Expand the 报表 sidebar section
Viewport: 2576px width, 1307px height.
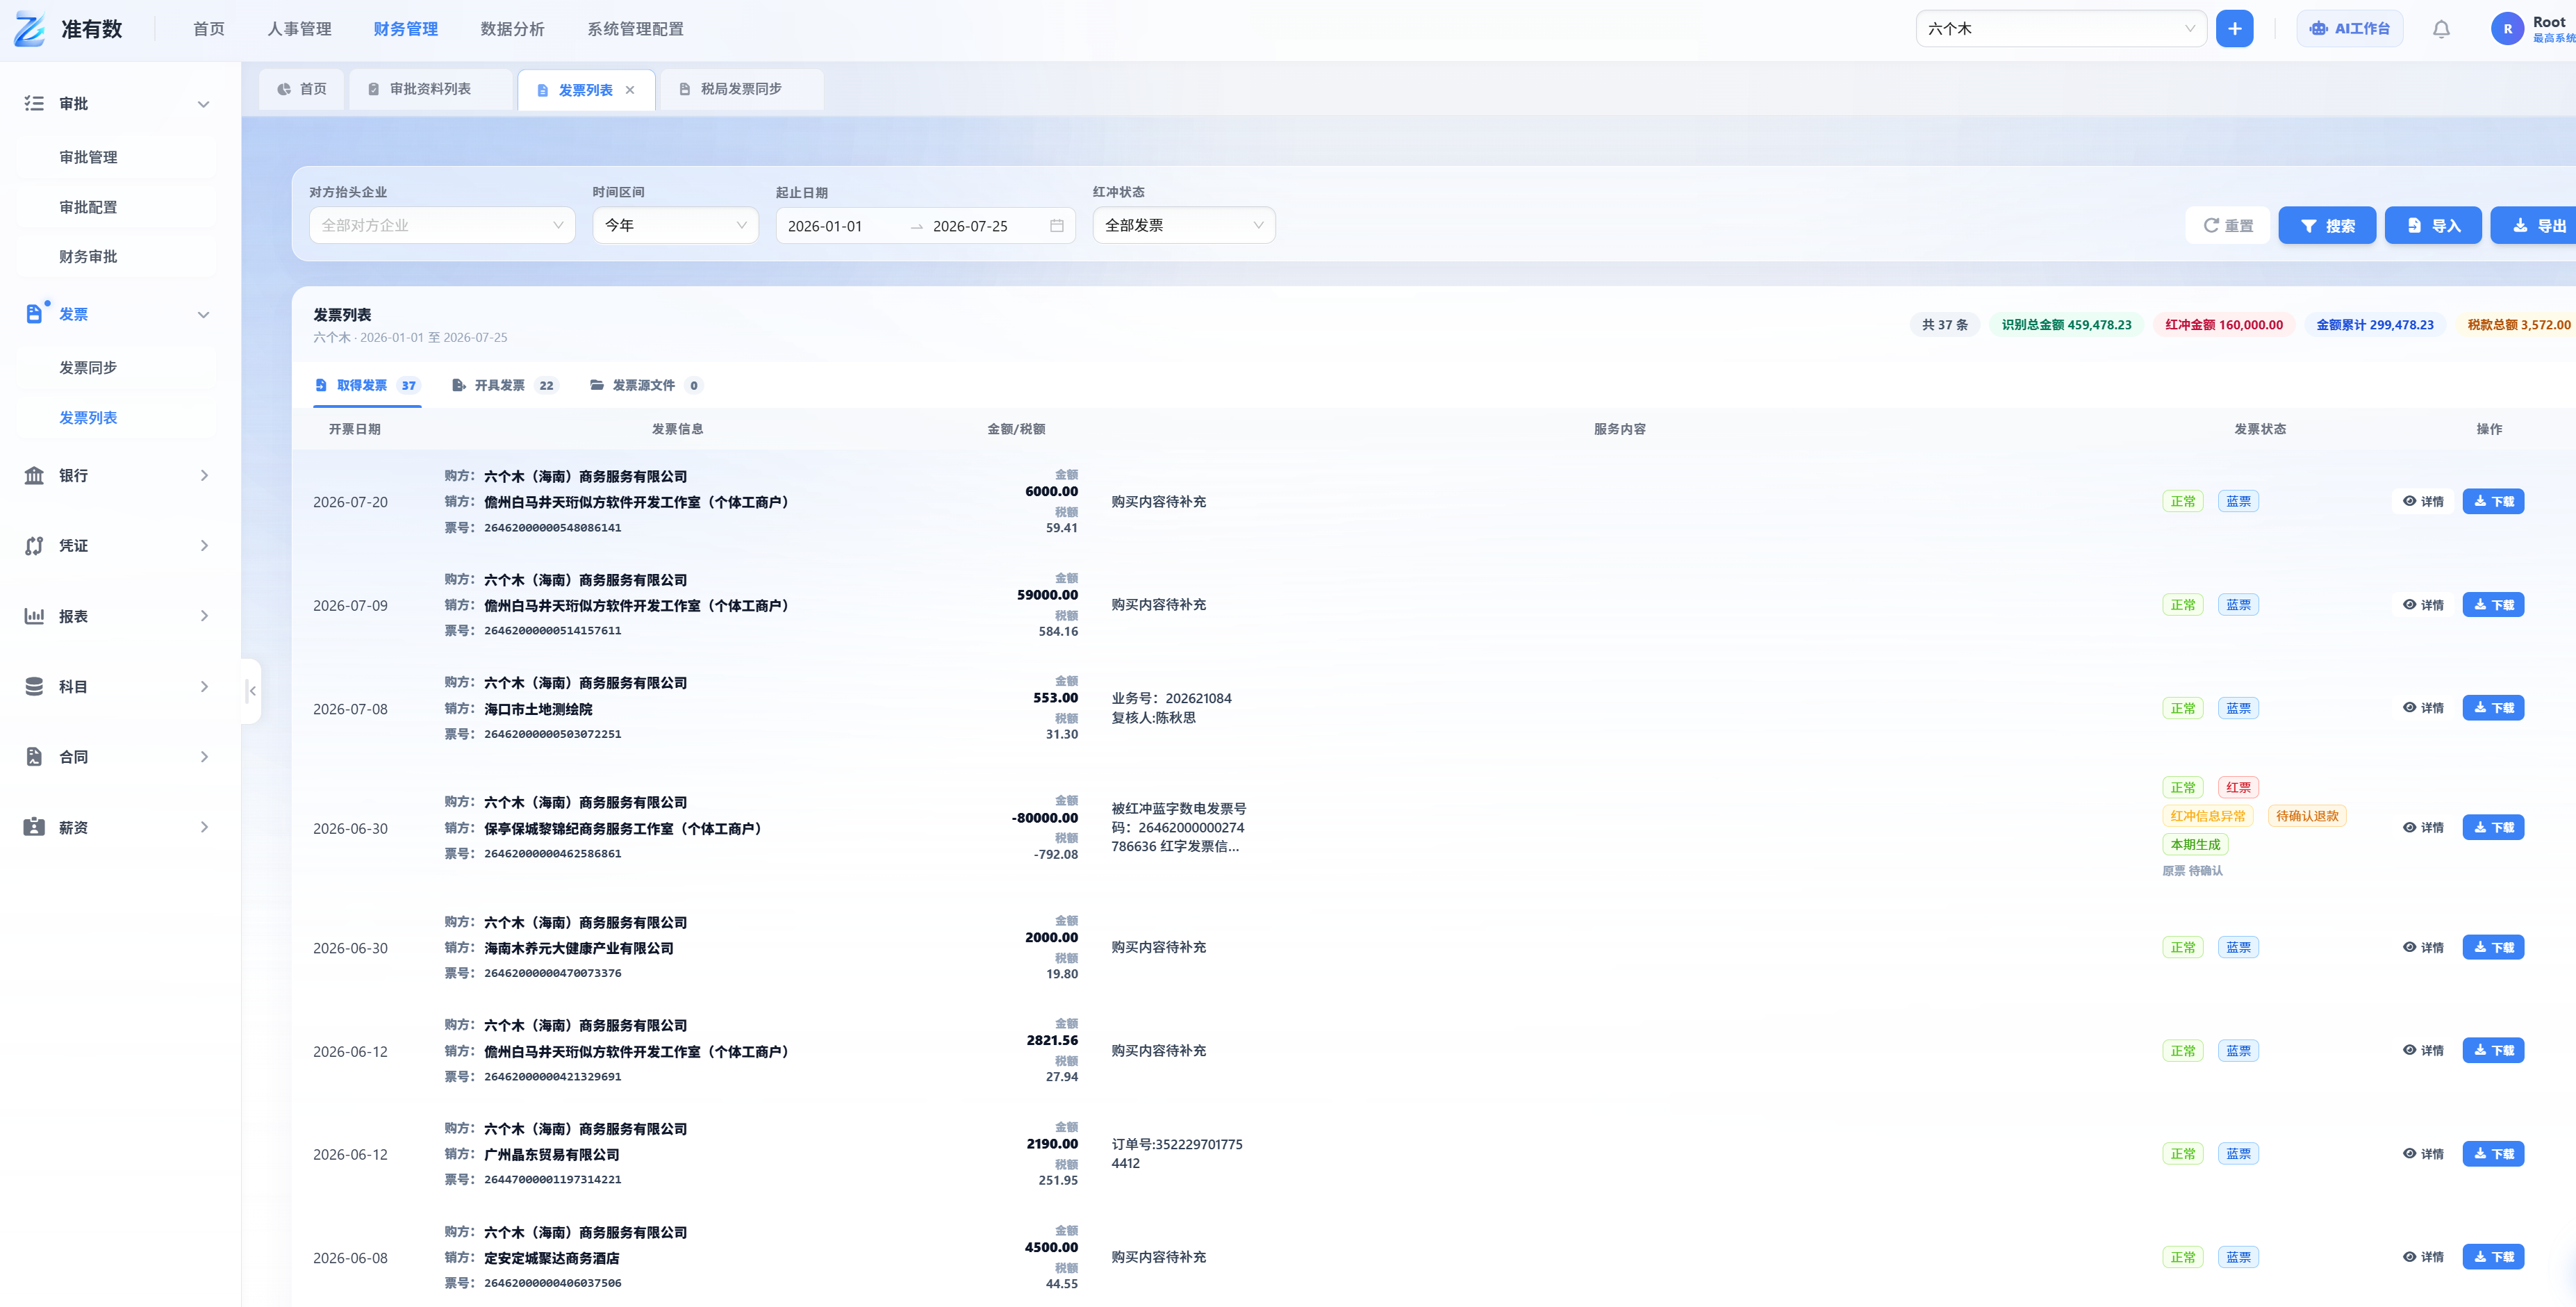(204, 616)
